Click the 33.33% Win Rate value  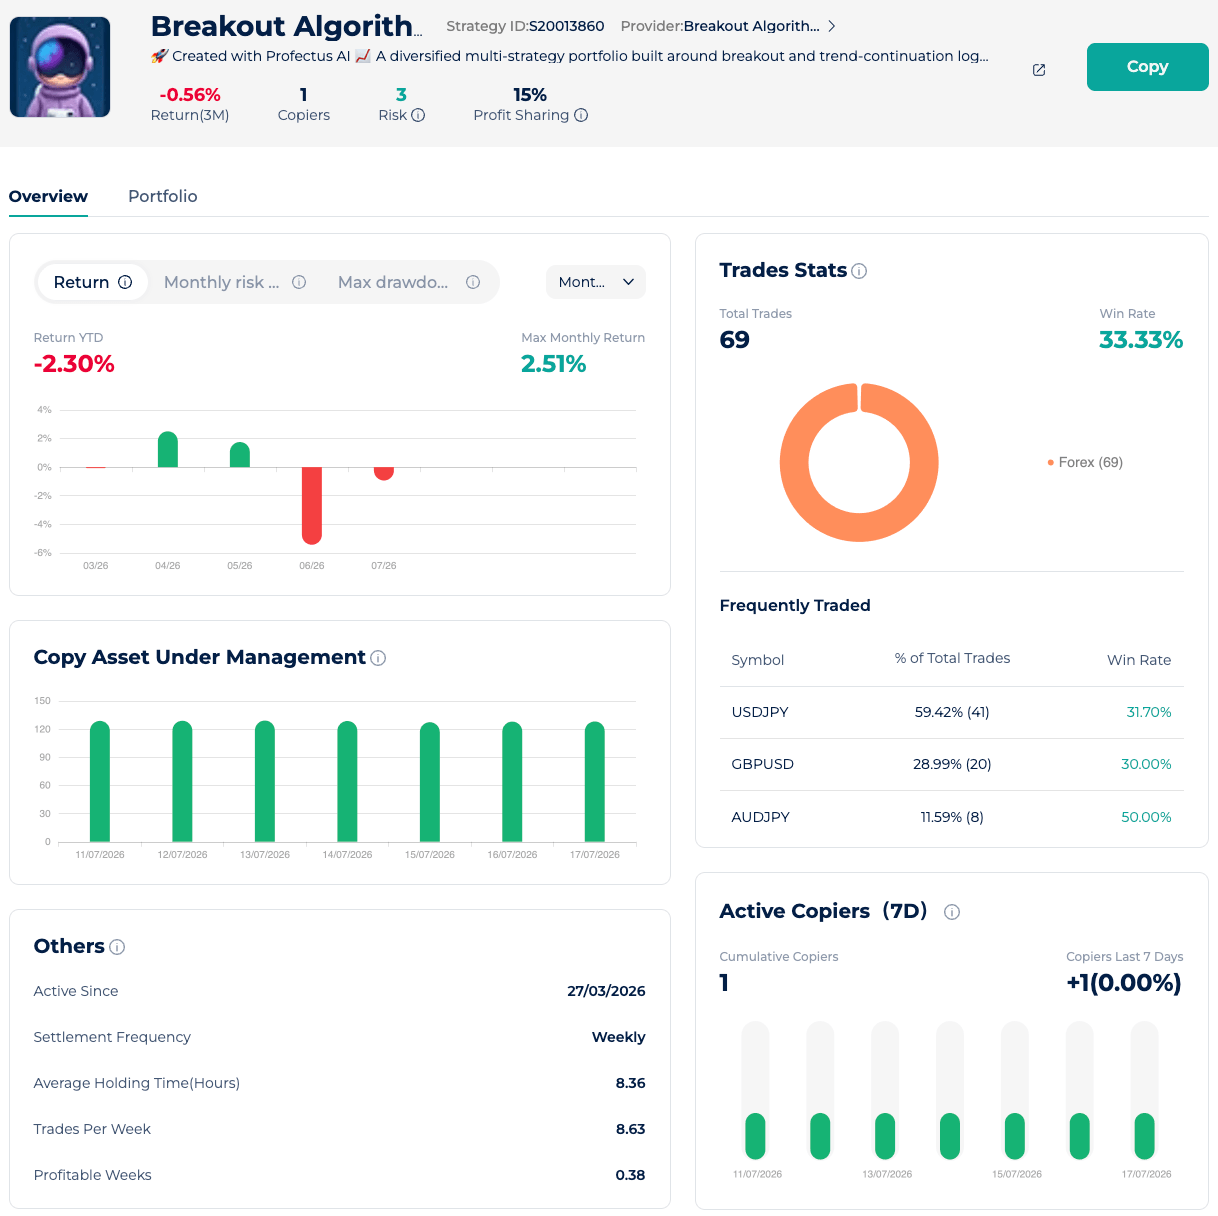coord(1141,340)
